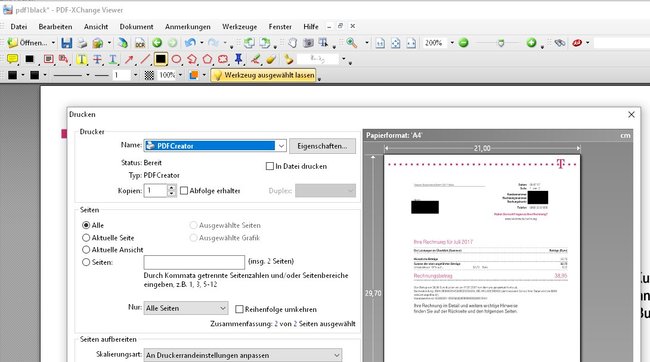Click the Fit Page icon
Viewport: 650px width, 362px height.
395,43
